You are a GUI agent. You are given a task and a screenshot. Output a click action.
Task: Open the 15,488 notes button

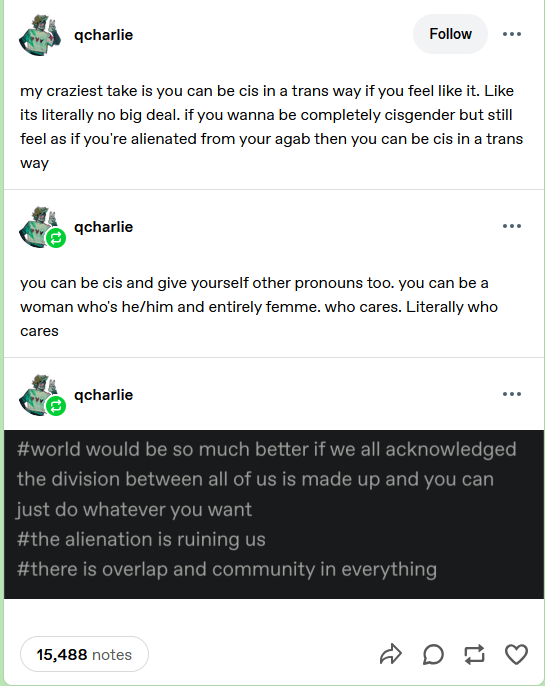(x=84, y=654)
